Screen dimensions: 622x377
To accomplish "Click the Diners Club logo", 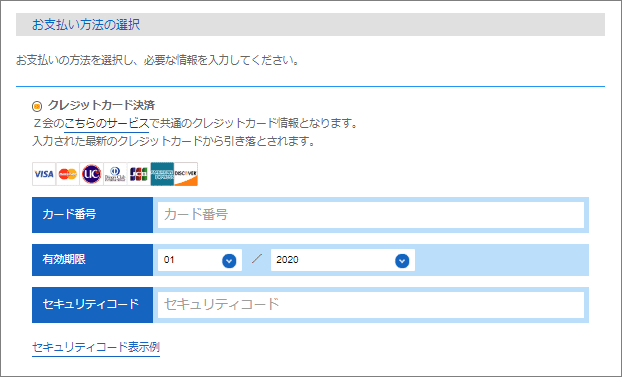I will coord(115,174).
